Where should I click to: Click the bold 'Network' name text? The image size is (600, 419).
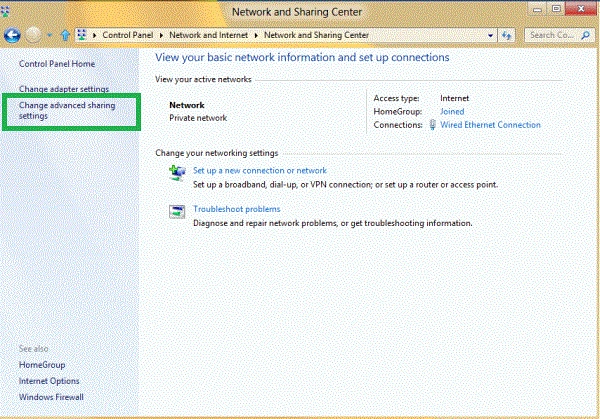[187, 105]
